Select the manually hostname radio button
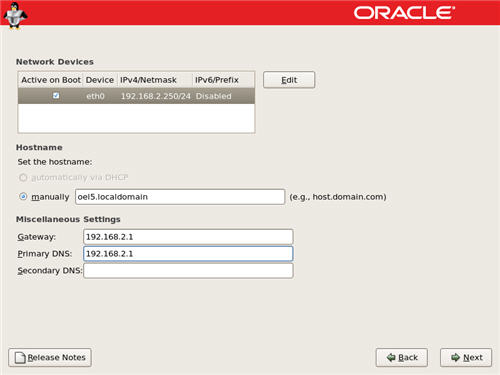The width and height of the screenshot is (500, 375). point(23,197)
